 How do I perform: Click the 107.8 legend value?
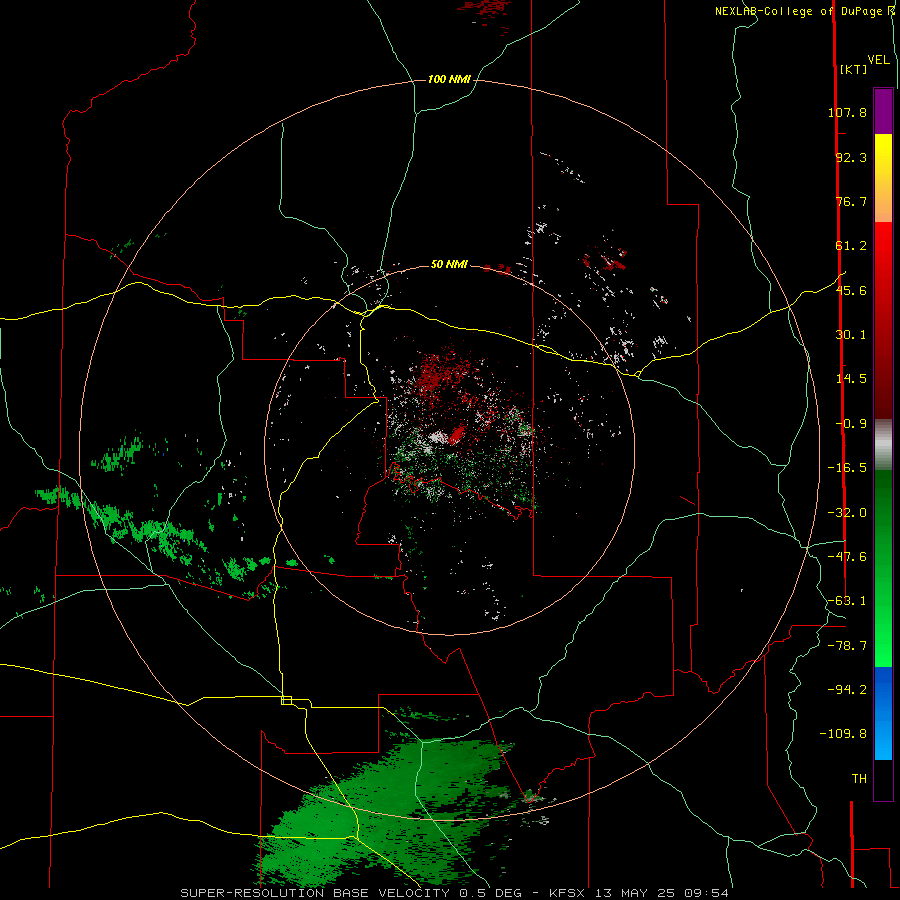coord(847,112)
